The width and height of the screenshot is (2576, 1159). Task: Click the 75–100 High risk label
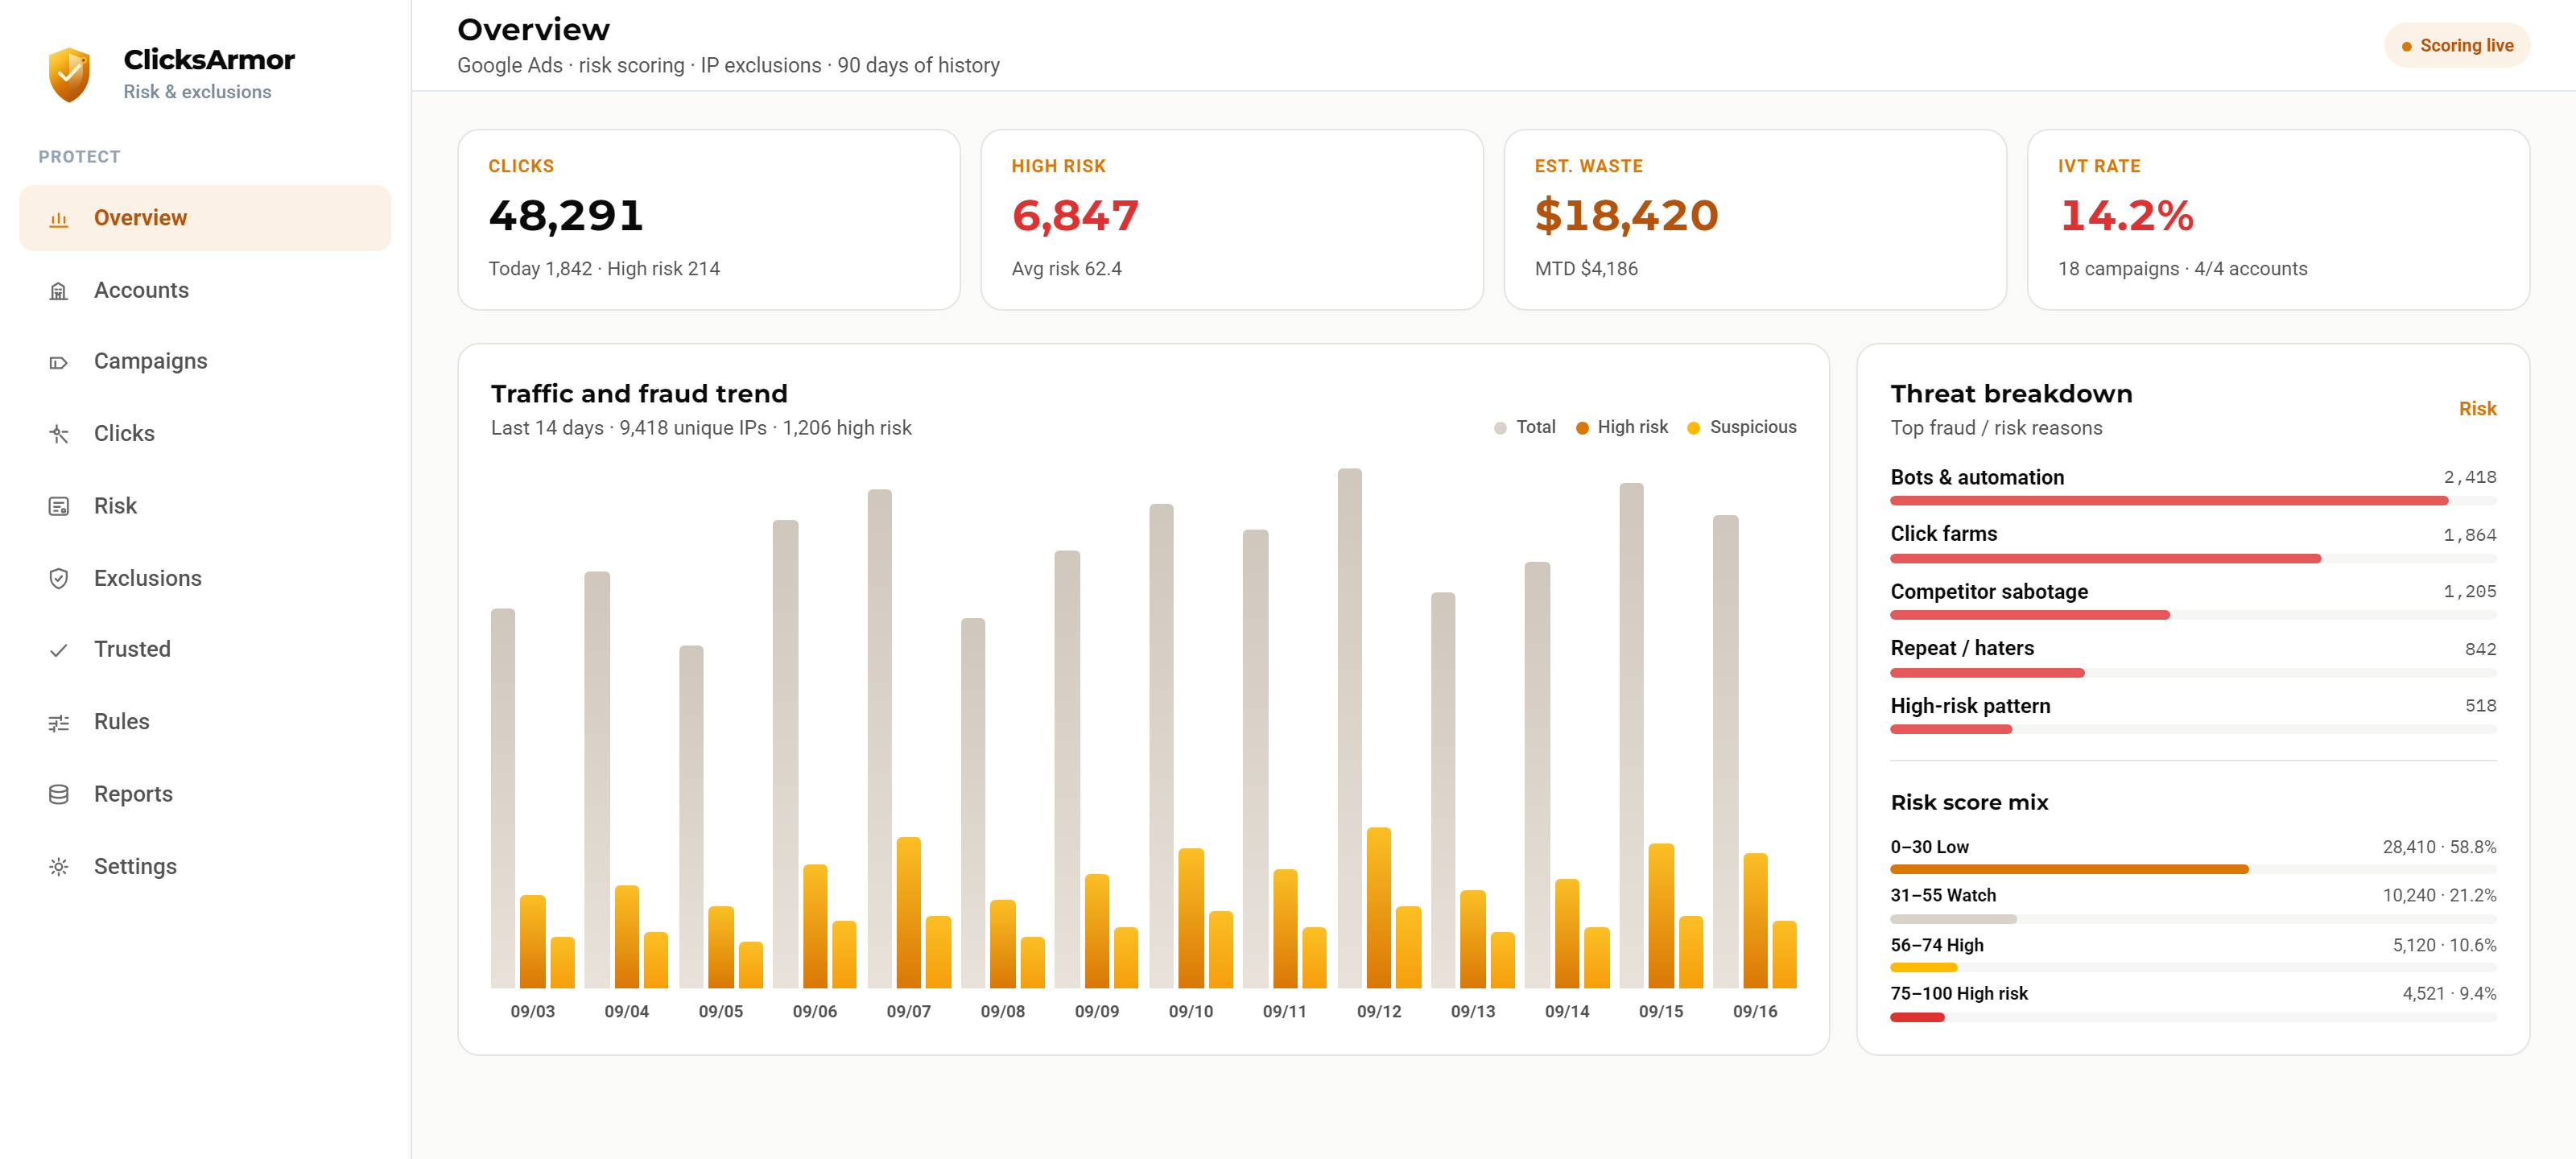[x=1958, y=993]
